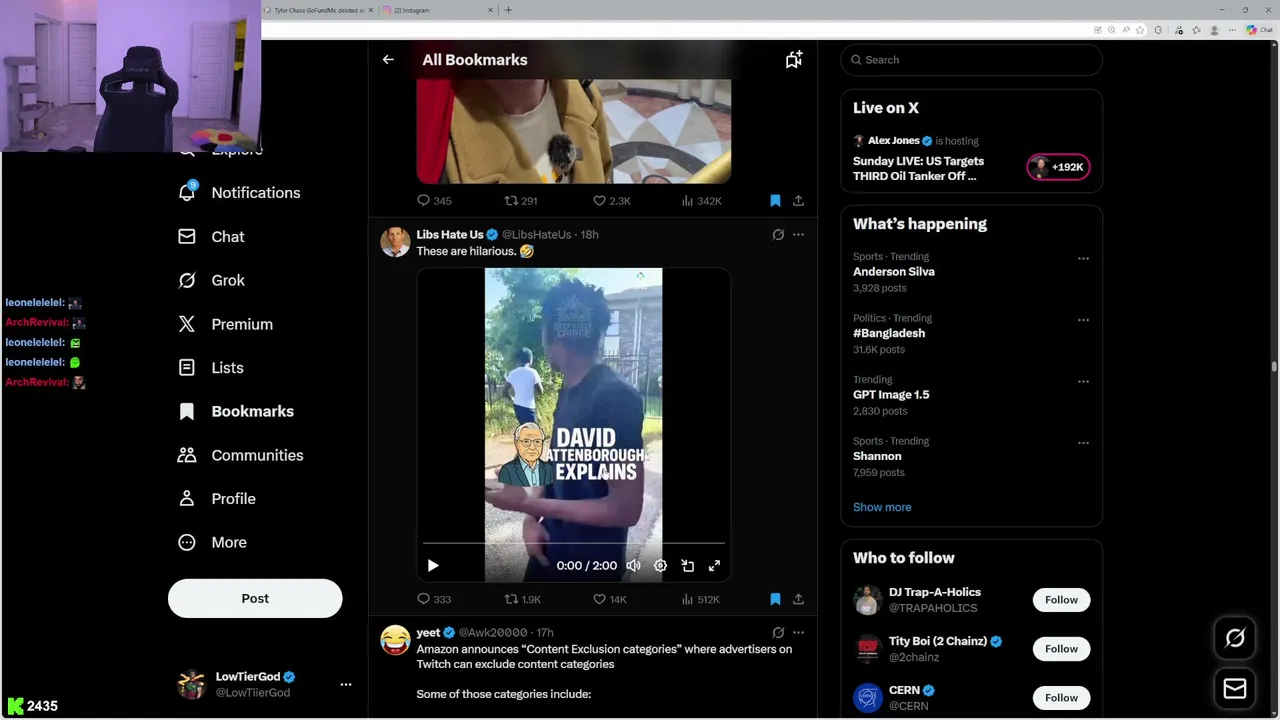
Task: Like the Libs Hate Us post, 14K
Action: click(610, 599)
